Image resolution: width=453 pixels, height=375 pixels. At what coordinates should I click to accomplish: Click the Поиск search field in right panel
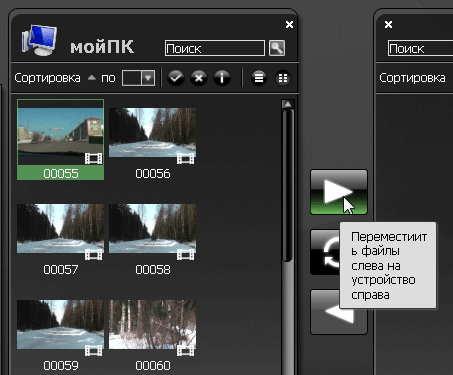click(x=420, y=48)
